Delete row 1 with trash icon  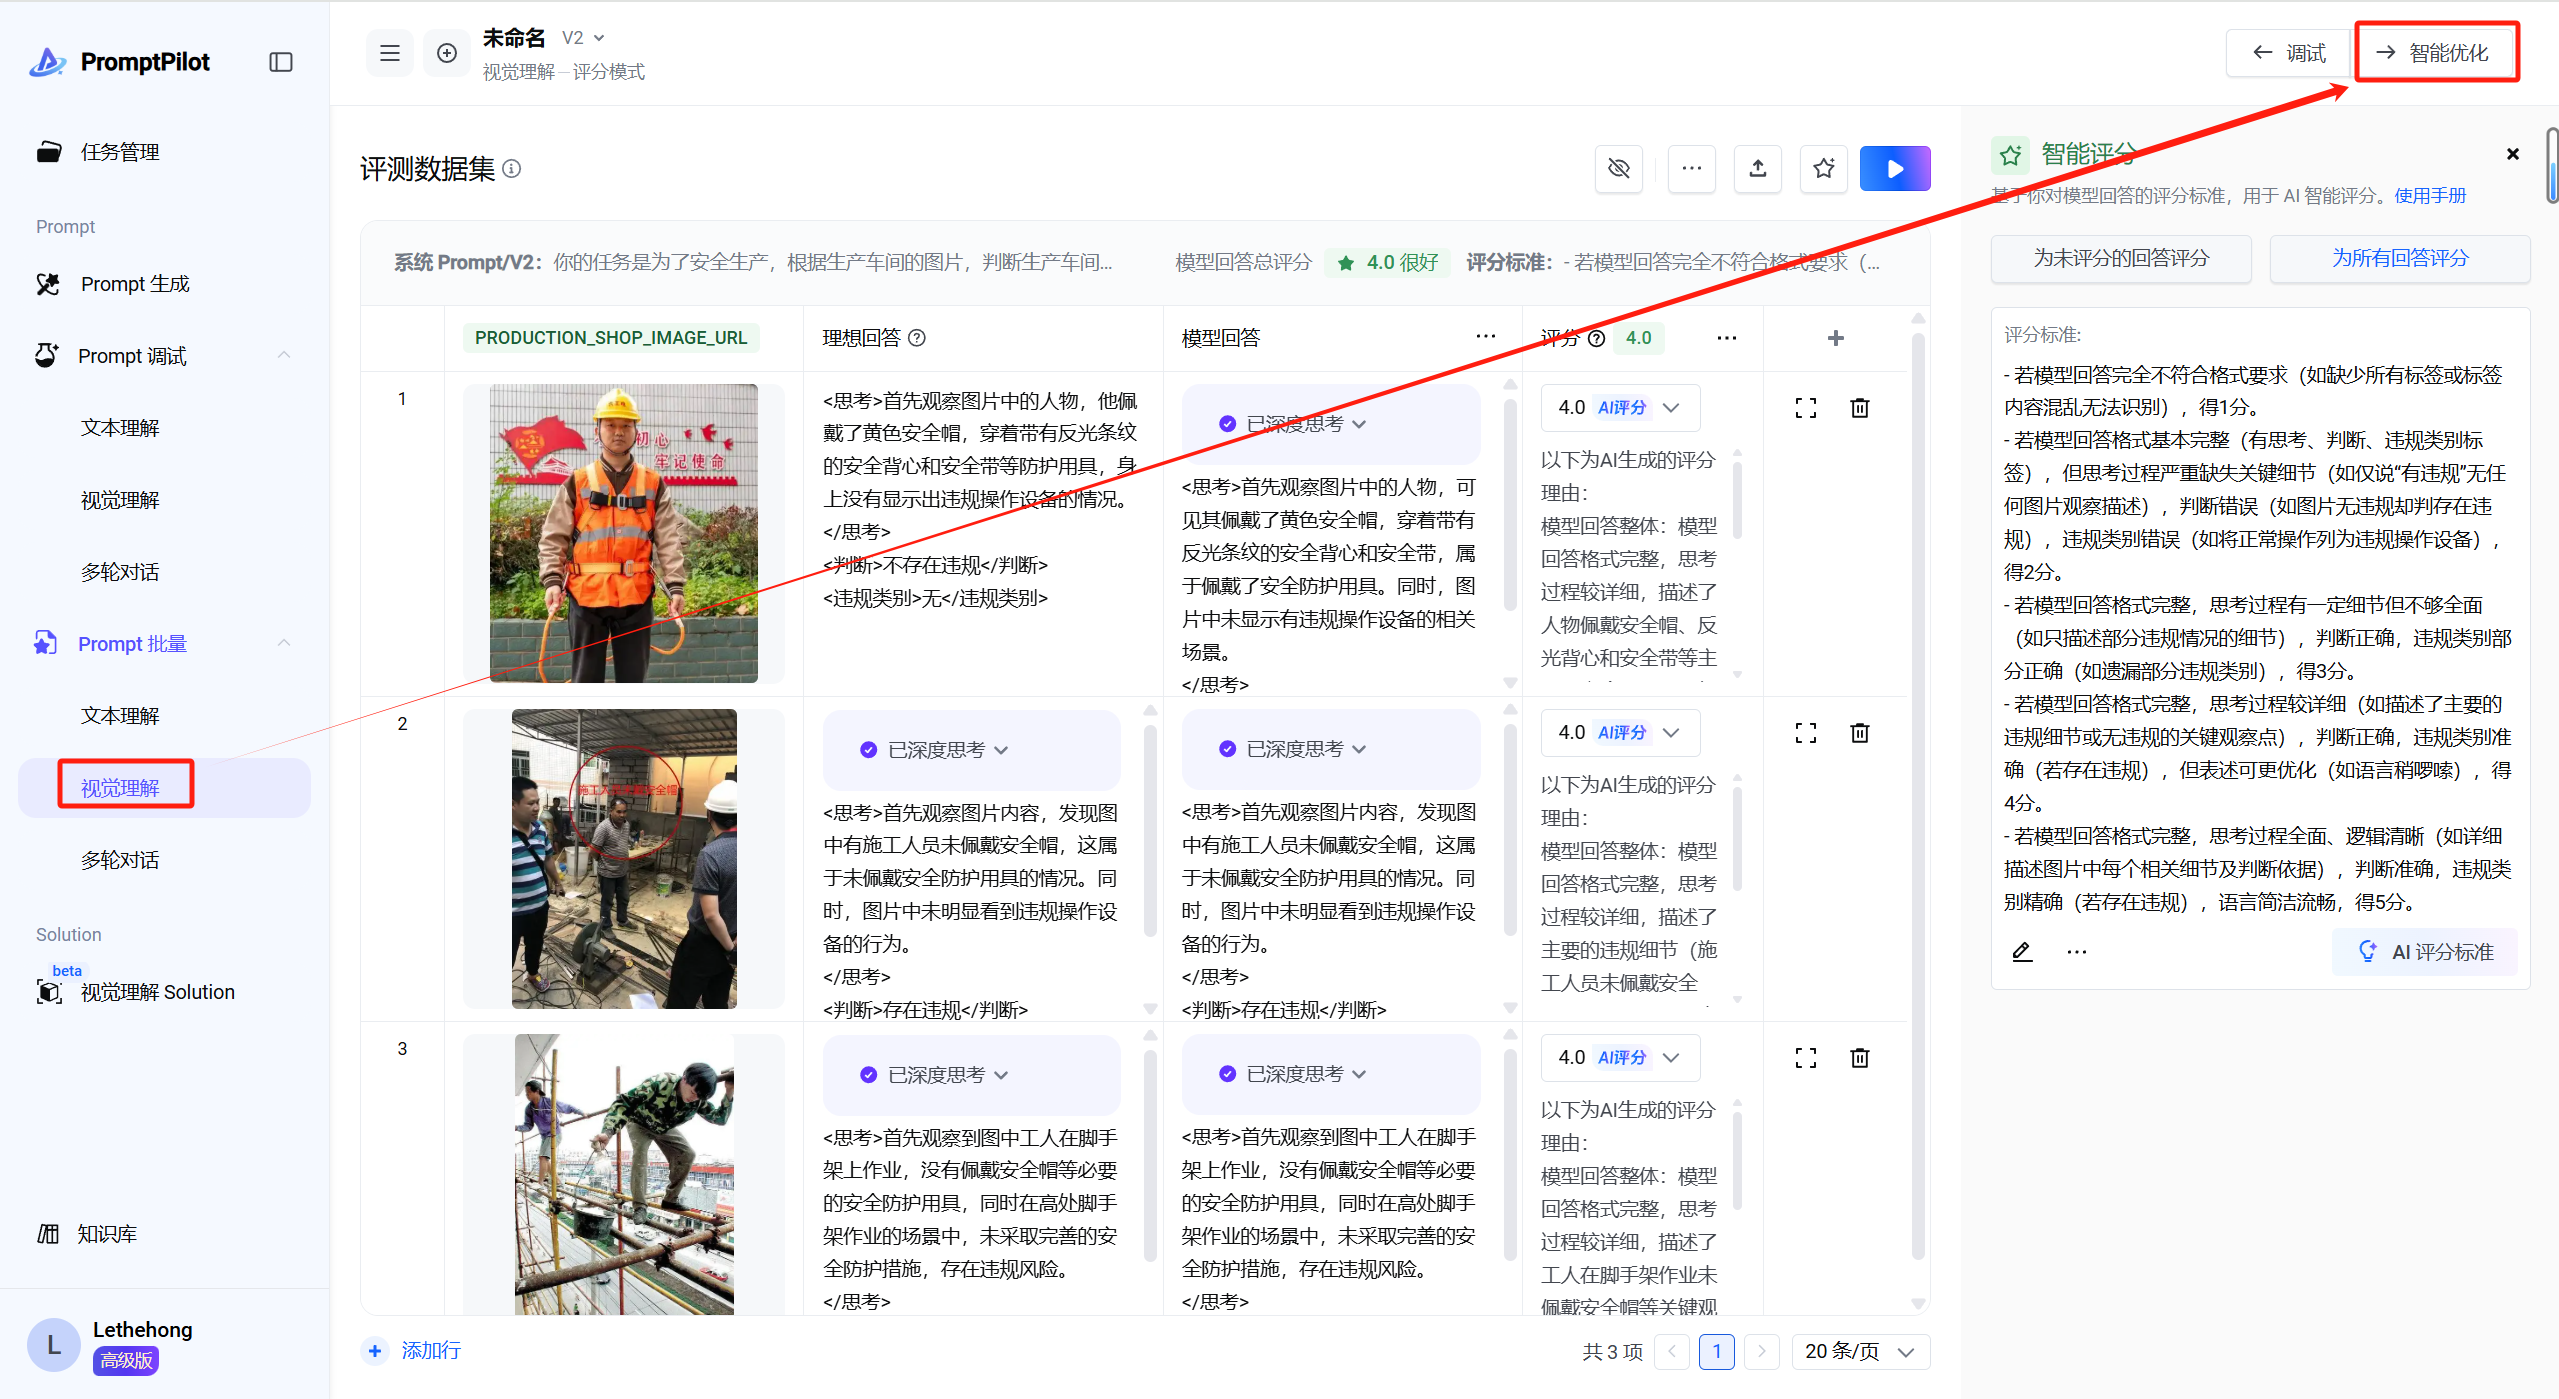(x=1859, y=408)
